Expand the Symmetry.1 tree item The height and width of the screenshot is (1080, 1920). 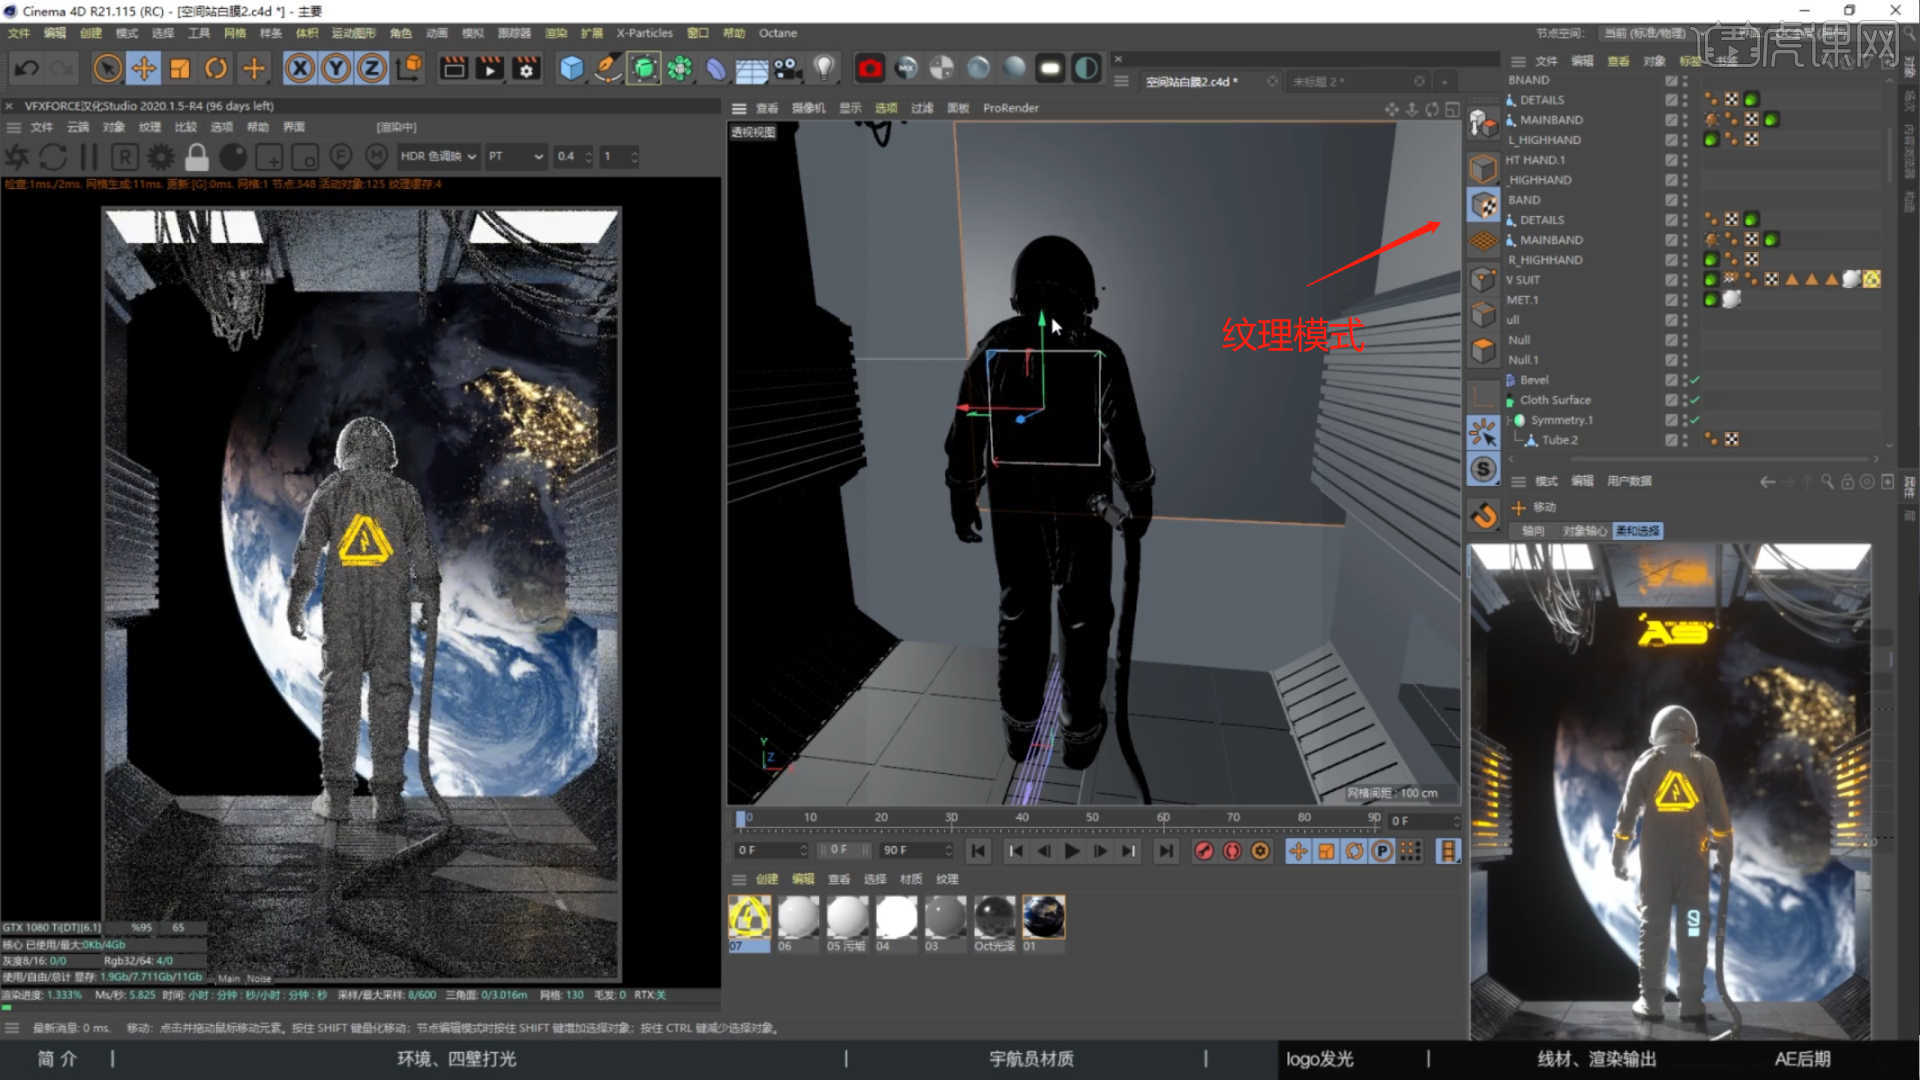(x=1509, y=420)
